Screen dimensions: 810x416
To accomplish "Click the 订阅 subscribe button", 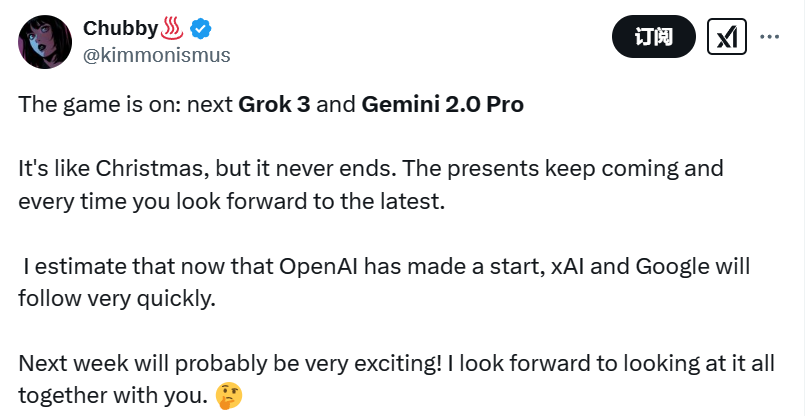I will tap(653, 37).
